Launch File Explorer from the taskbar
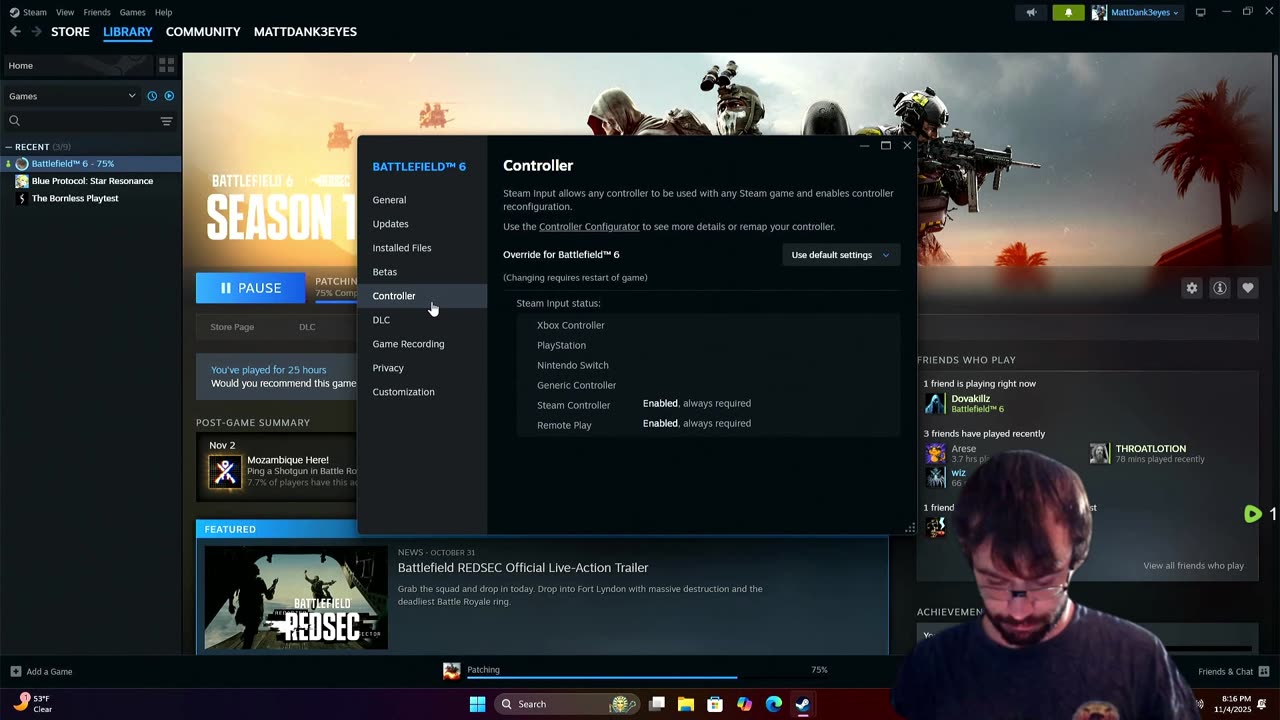 click(686, 704)
